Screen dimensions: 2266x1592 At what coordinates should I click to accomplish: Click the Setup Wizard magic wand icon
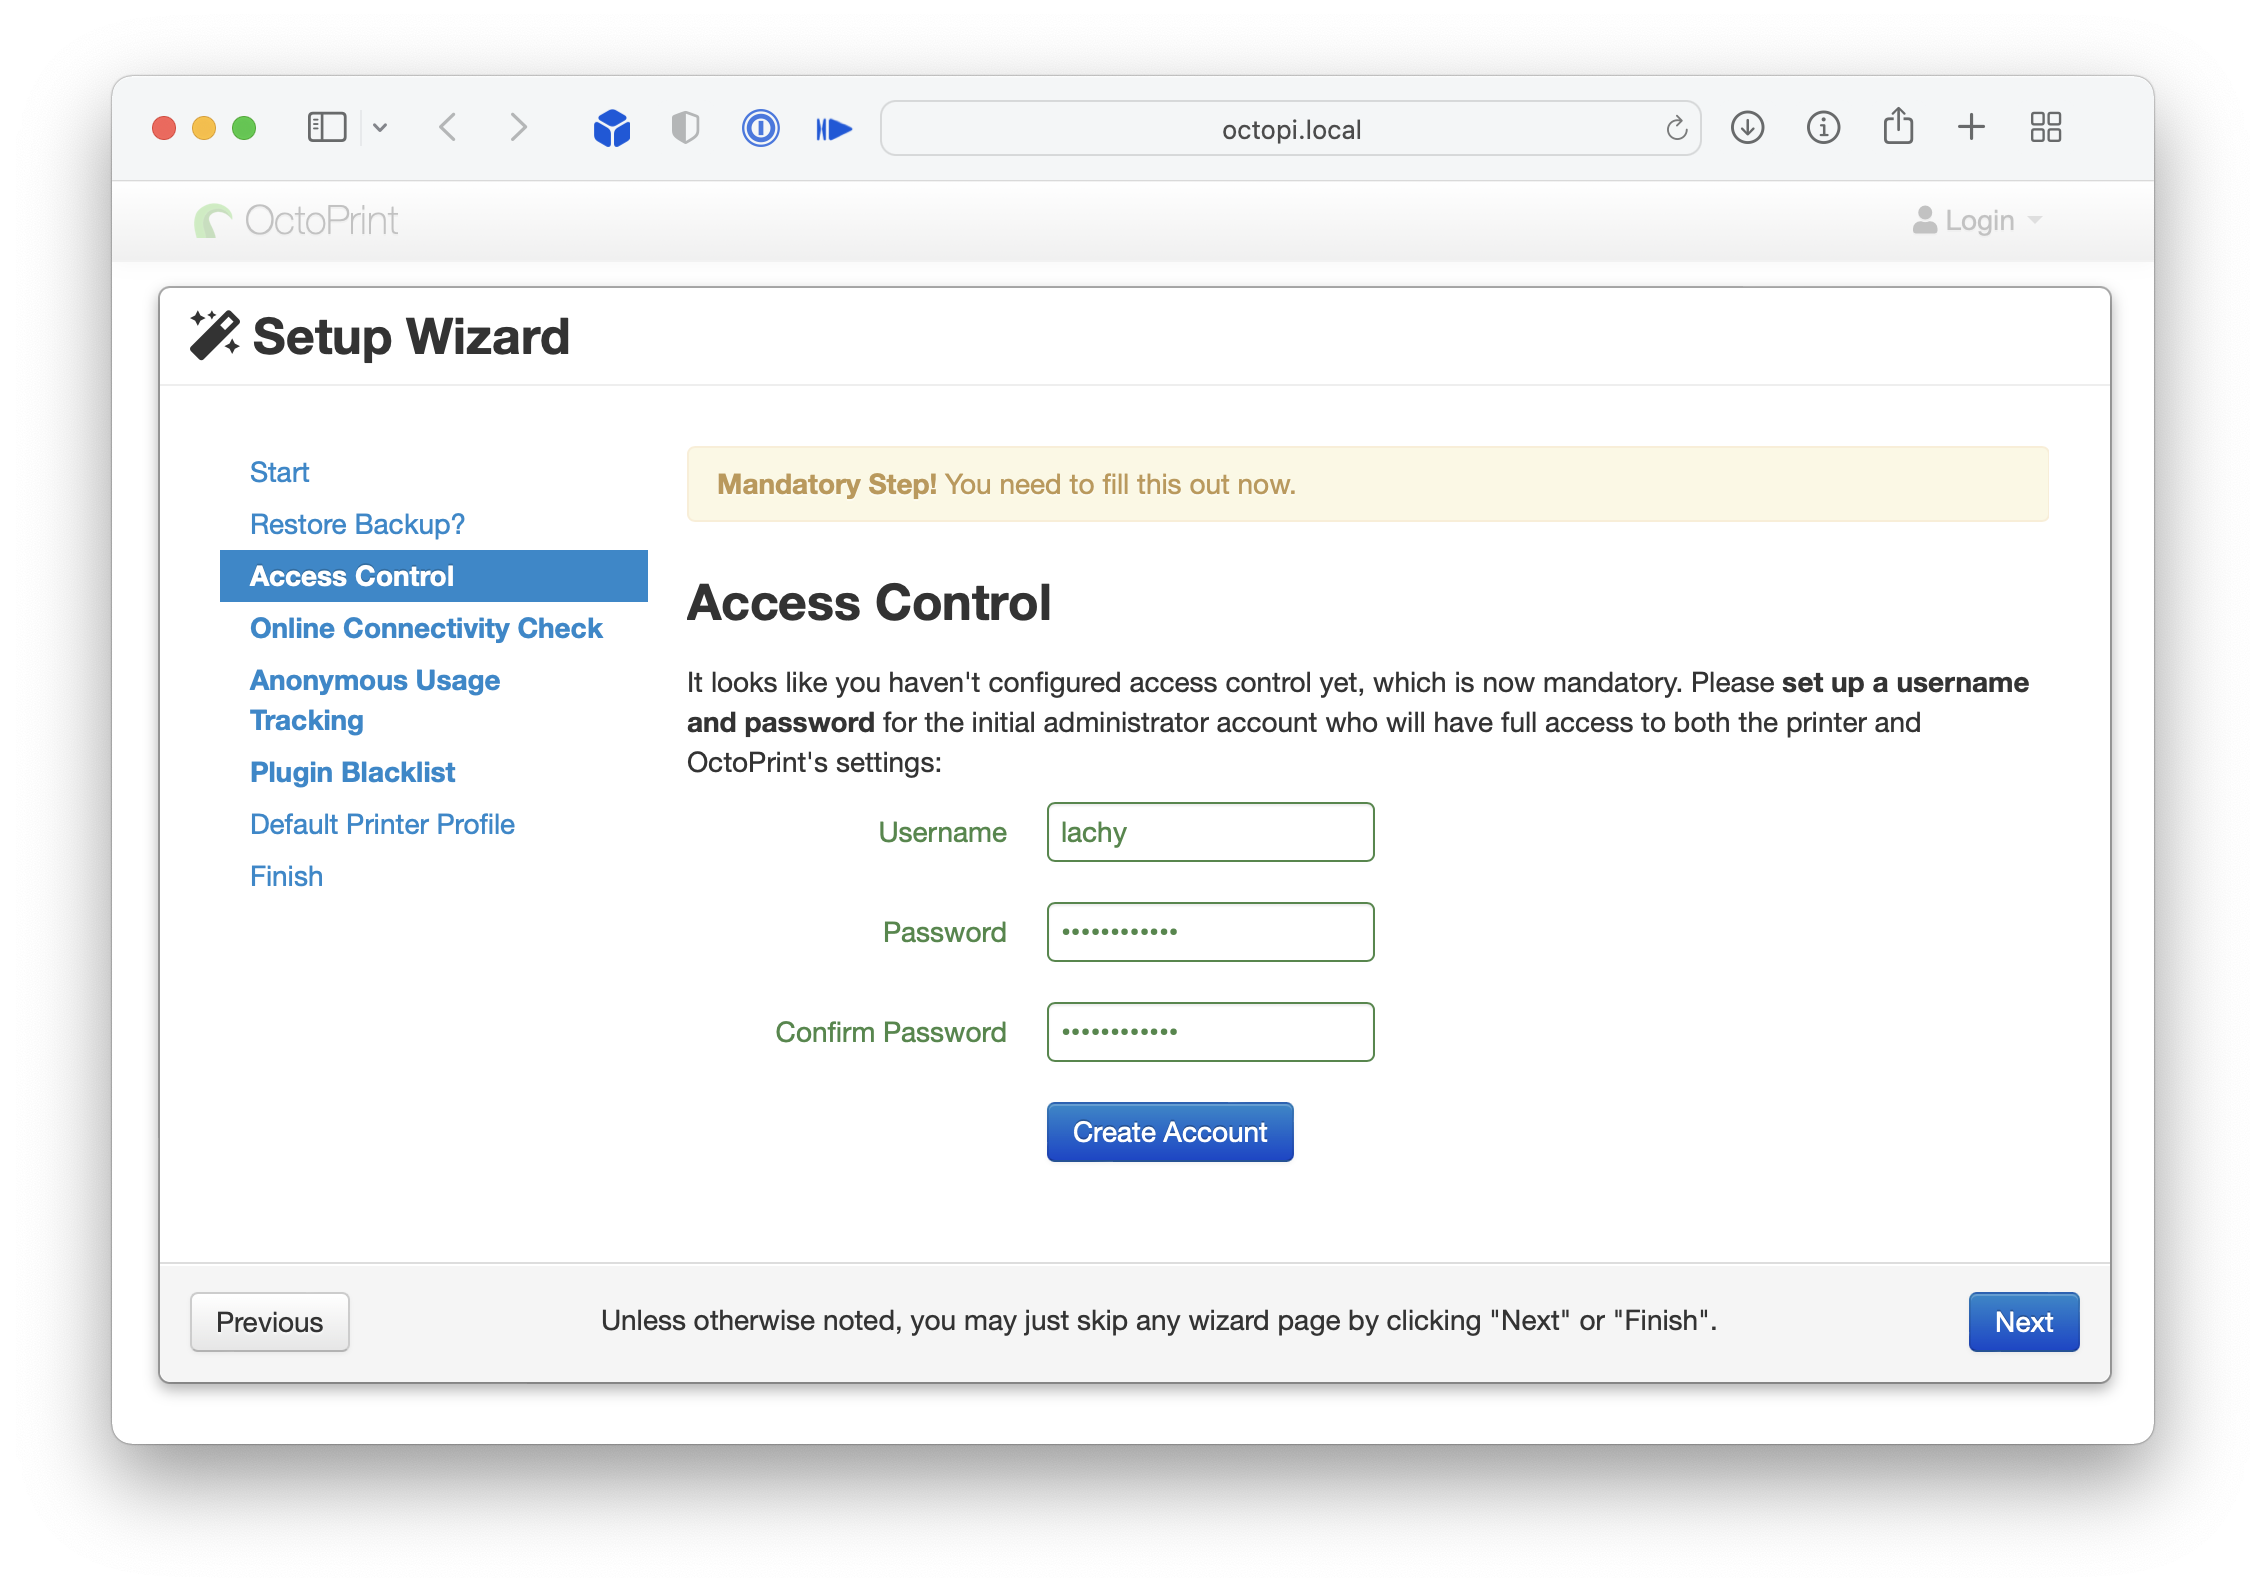214,335
